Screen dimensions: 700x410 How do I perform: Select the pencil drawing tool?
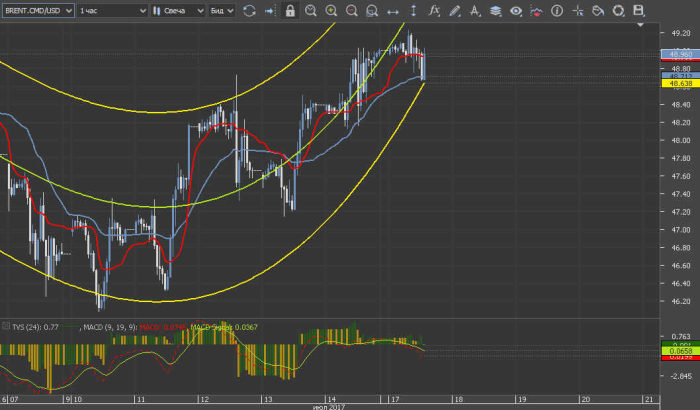[x=454, y=11]
